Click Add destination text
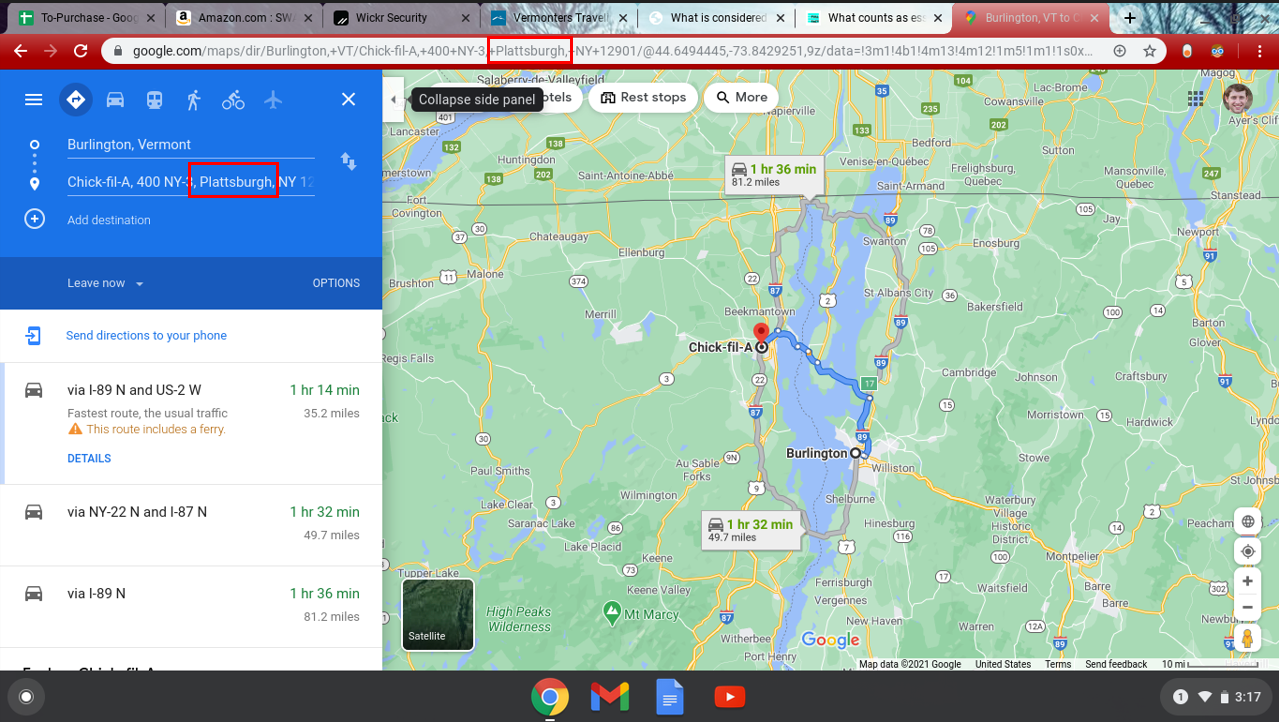 point(109,220)
